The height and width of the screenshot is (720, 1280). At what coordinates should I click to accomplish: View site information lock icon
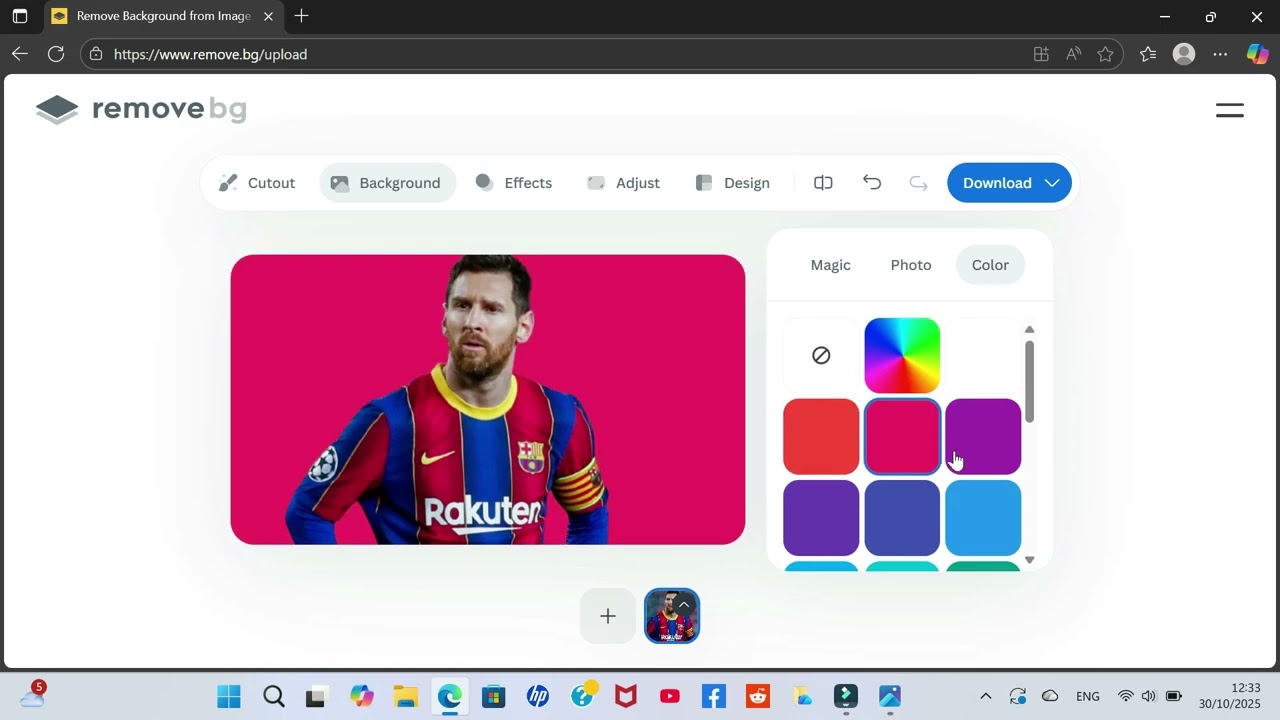click(x=96, y=54)
